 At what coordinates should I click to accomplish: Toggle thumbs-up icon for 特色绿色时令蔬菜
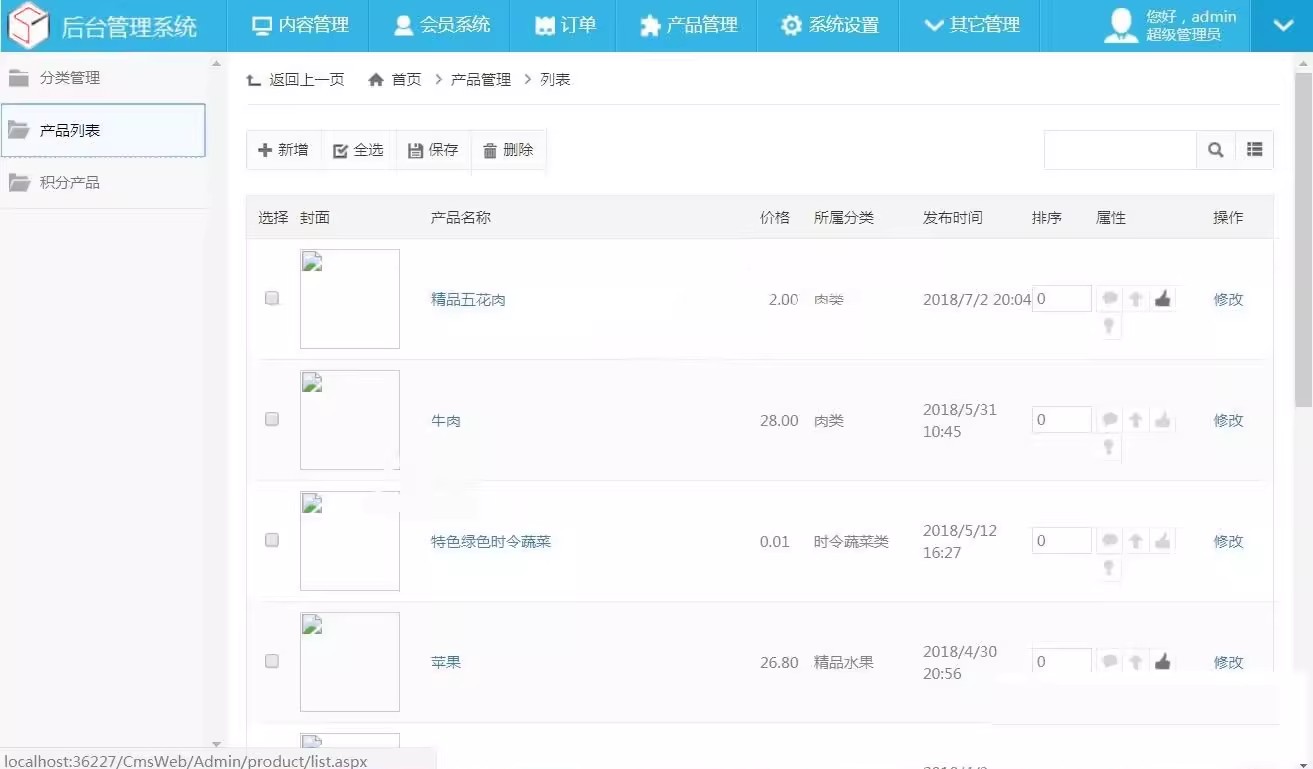tap(1162, 541)
